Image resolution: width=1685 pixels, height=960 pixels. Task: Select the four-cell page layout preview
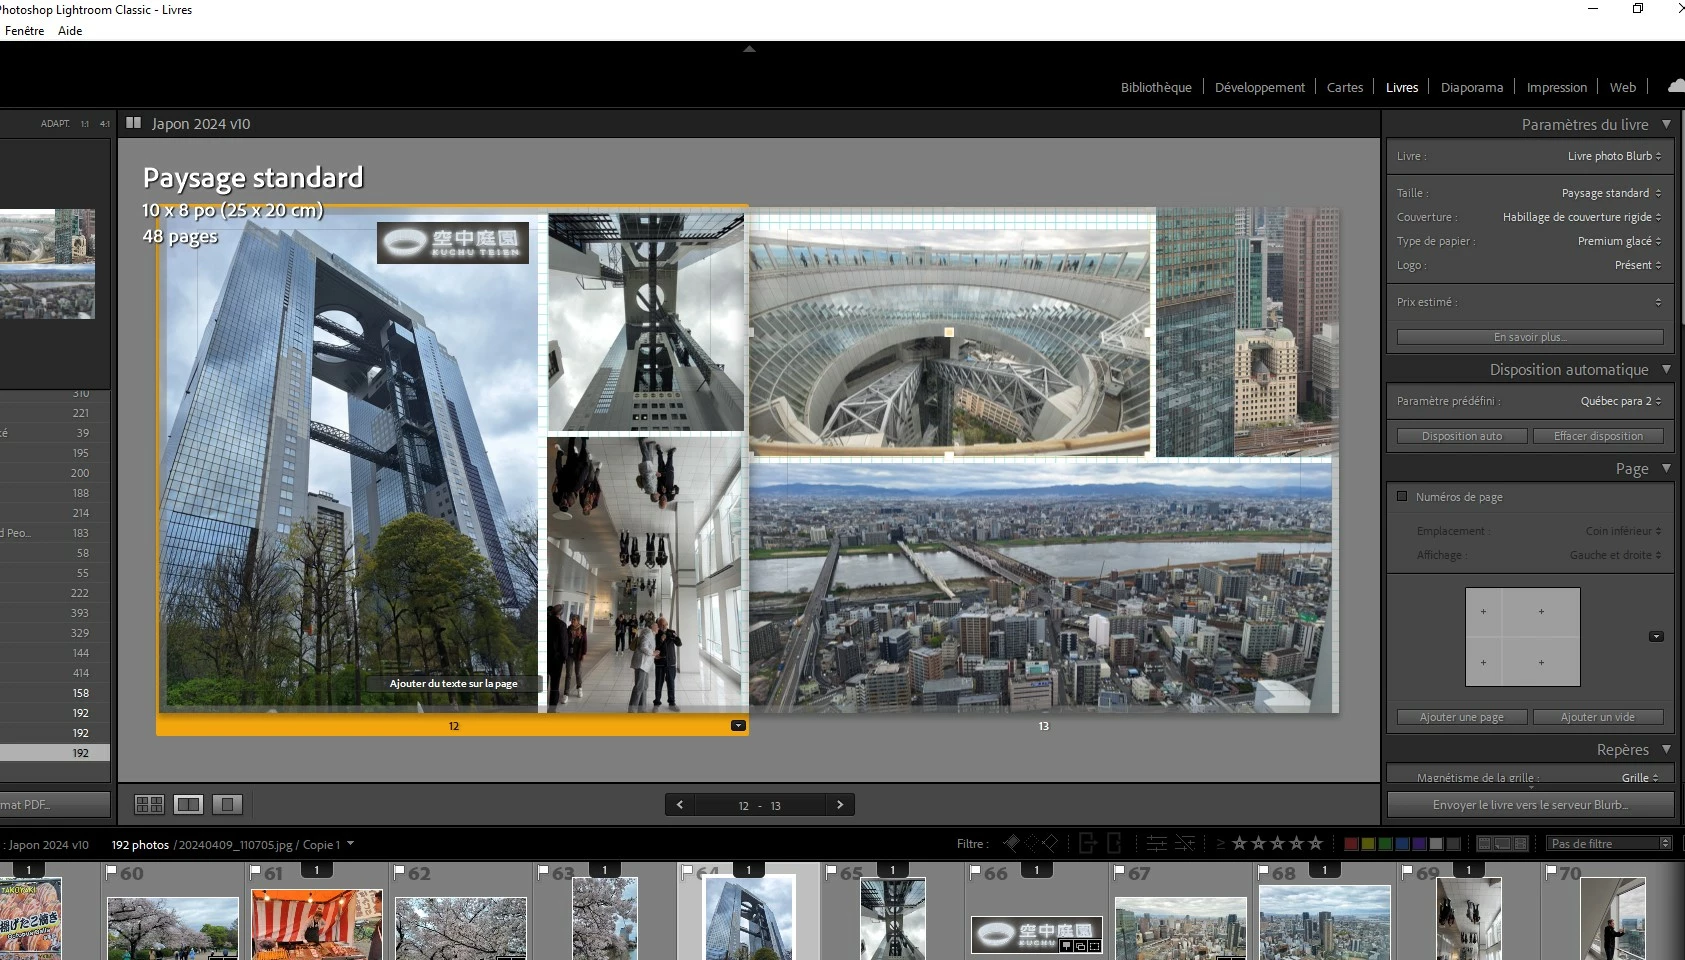[x=1523, y=637]
